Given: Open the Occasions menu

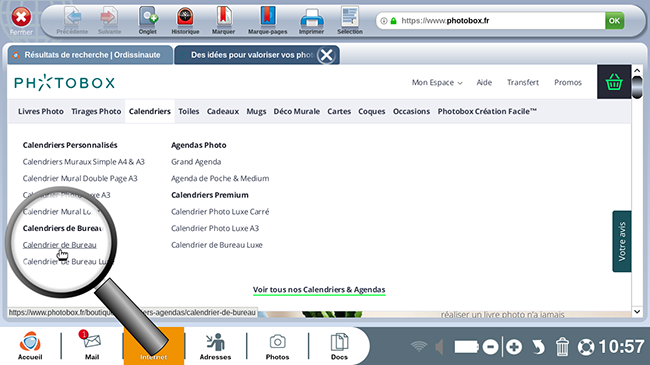Looking at the screenshot, I should (x=411, y=111).
